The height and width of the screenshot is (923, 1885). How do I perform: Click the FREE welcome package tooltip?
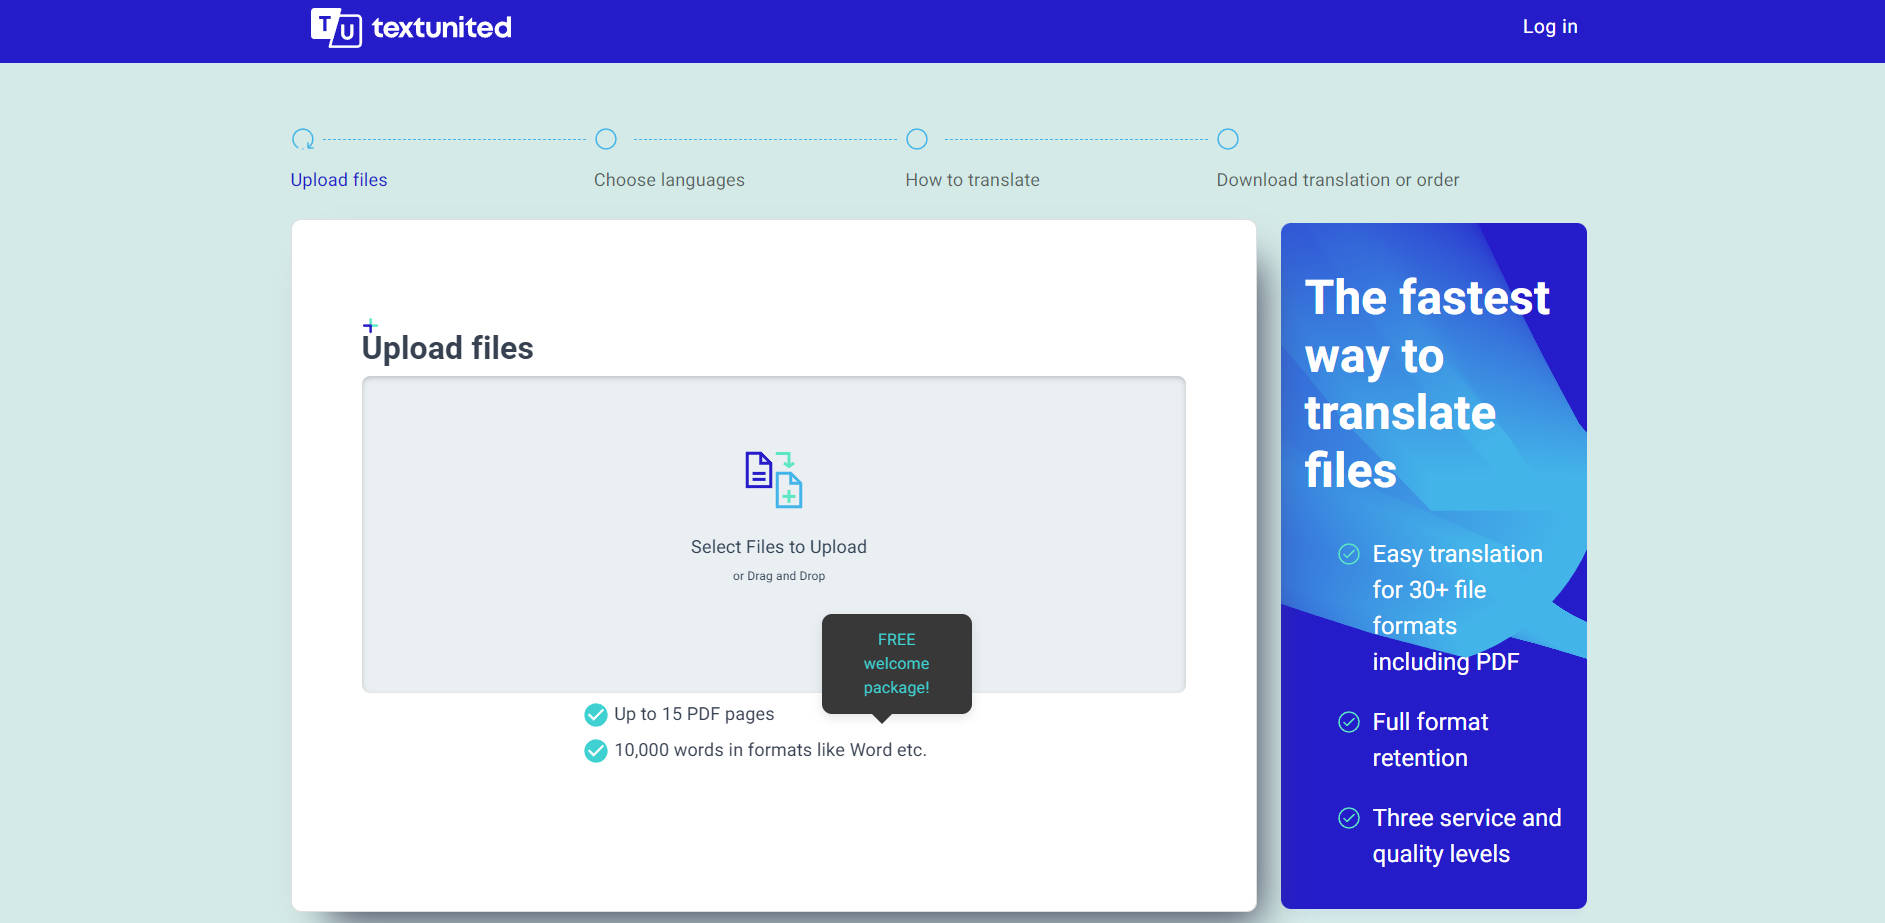point(896,663)
